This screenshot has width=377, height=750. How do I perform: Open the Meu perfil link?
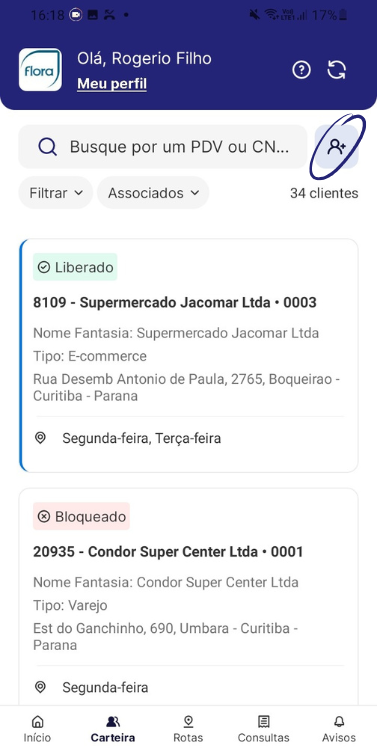click(x=112, y=84)
